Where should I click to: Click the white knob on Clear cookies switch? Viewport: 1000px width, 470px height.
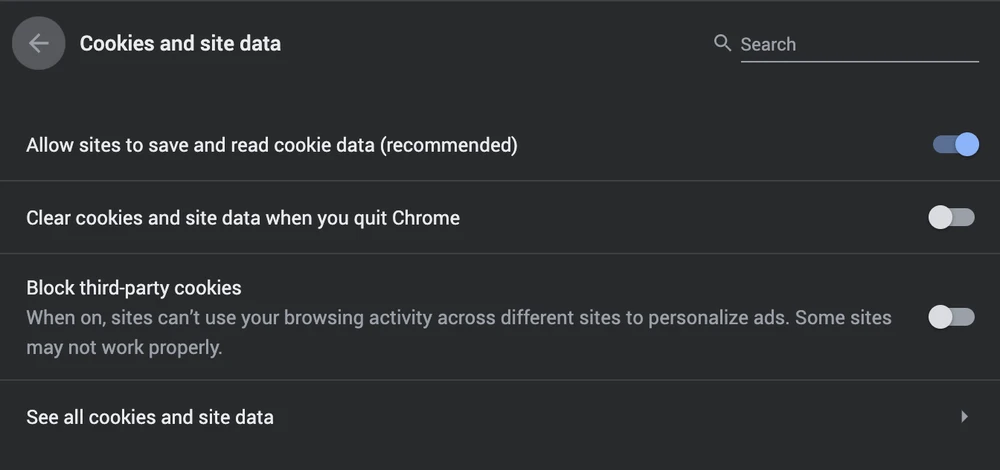pyautogui.click(x=940, y=217)
